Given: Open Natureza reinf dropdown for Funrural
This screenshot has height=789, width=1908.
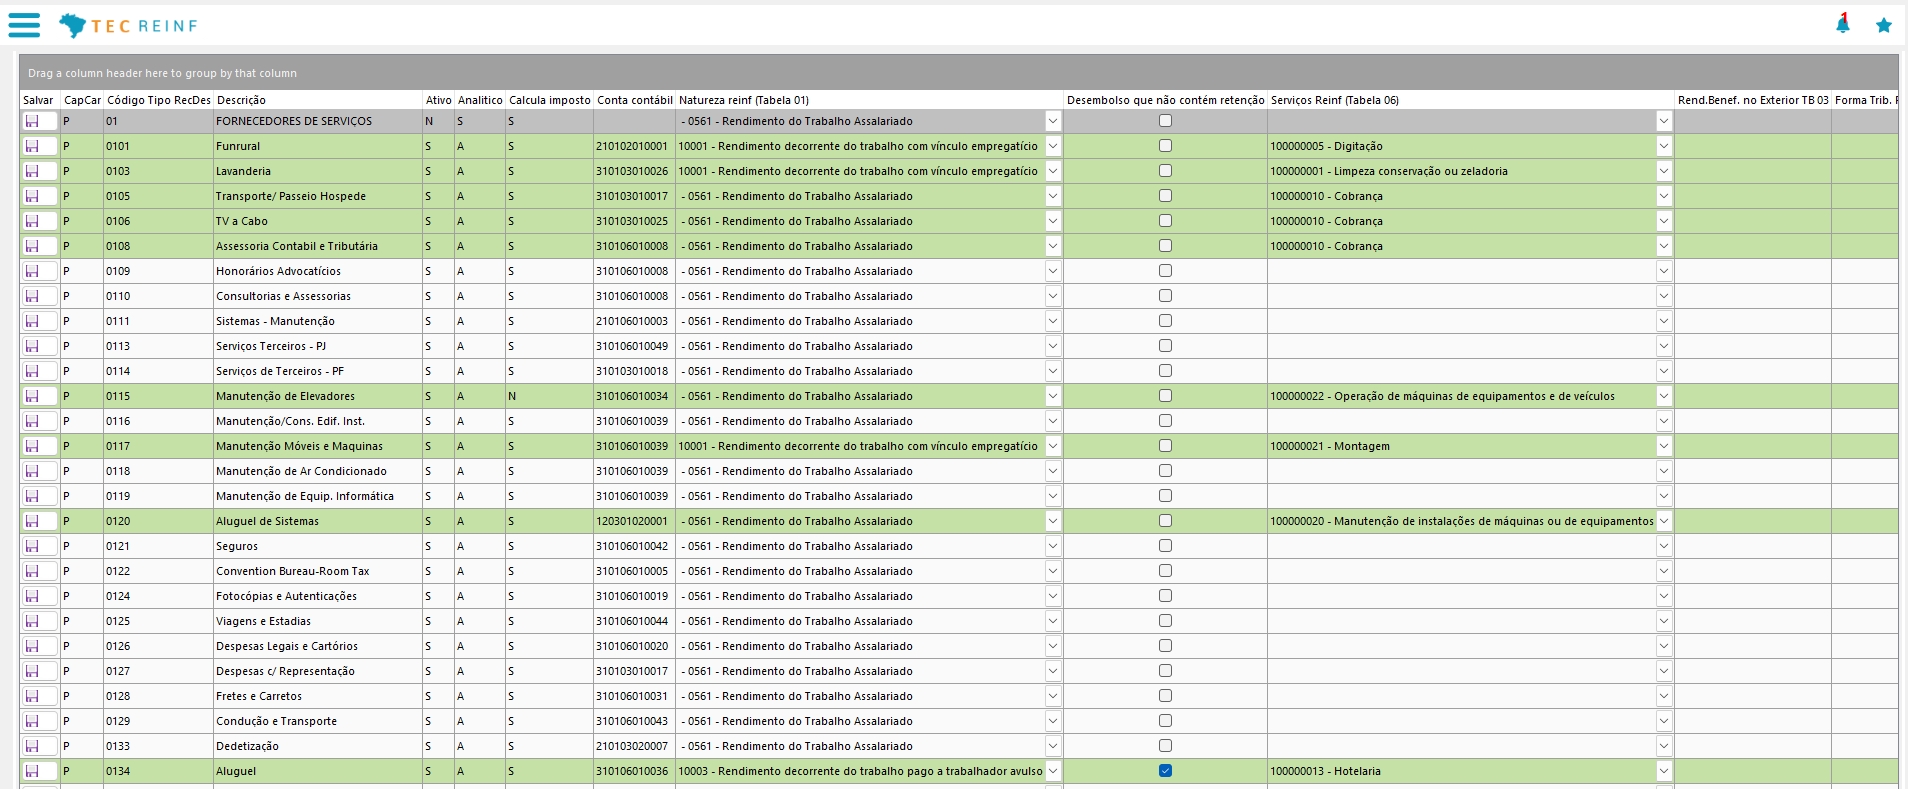Looking at the screenshot, I should pyautogui.click(x=1053, y=146).
